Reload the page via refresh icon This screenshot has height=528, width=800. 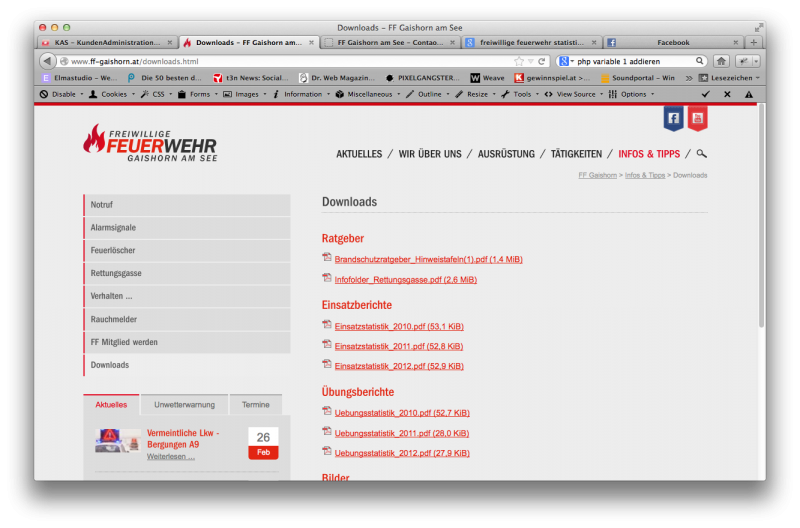click(542, 61)
